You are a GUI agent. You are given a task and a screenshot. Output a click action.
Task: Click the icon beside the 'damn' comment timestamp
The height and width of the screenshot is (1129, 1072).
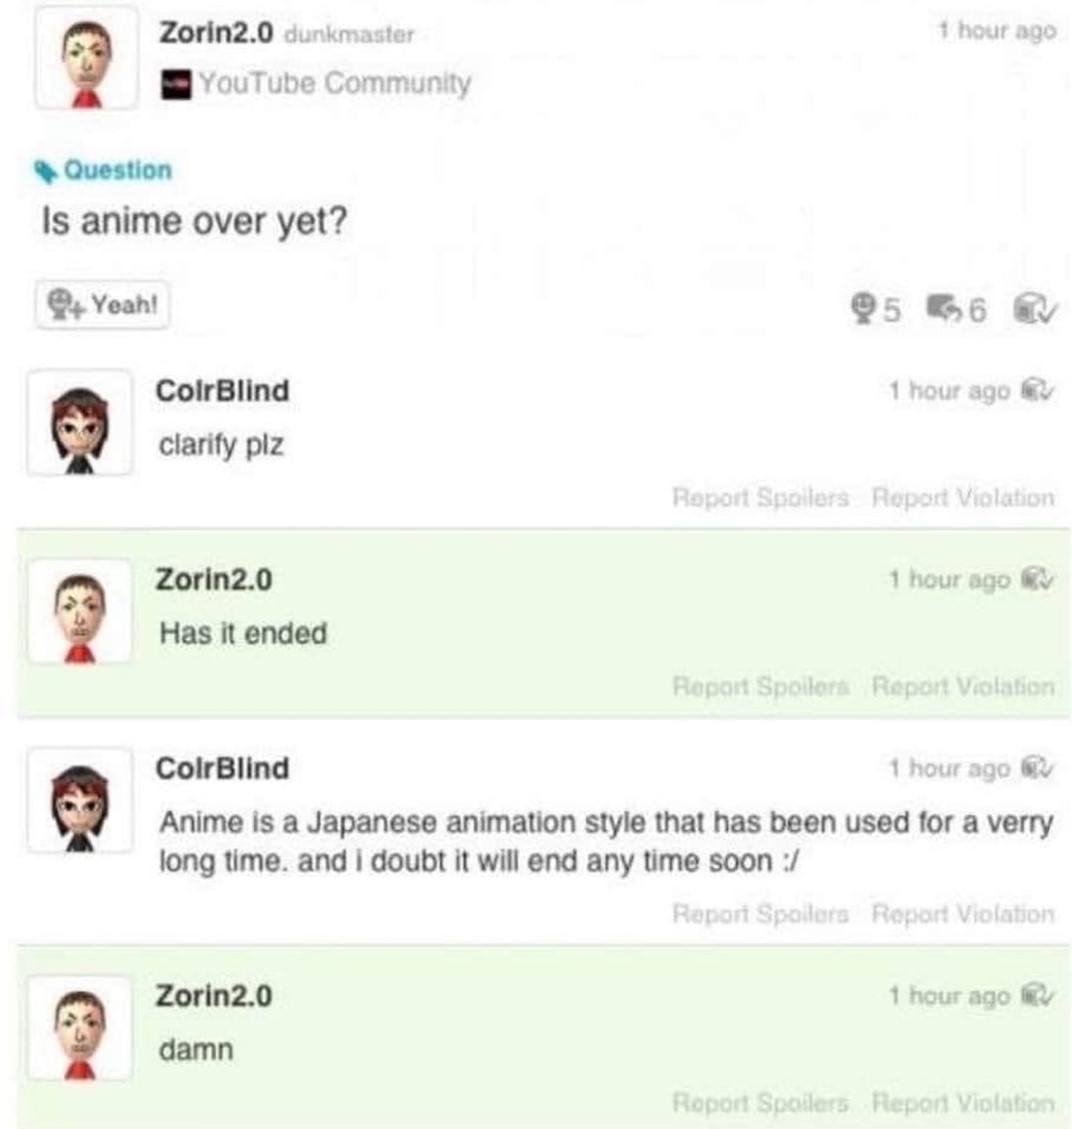click(x=1037, y=995)
